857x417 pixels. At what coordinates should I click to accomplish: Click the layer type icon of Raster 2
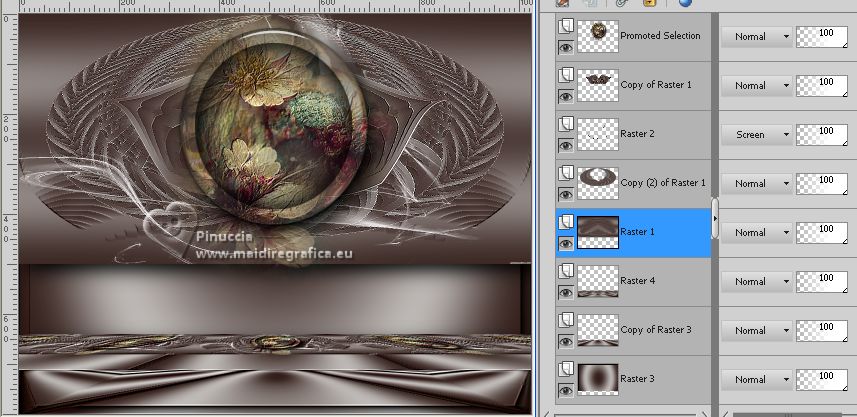(566, 124)
